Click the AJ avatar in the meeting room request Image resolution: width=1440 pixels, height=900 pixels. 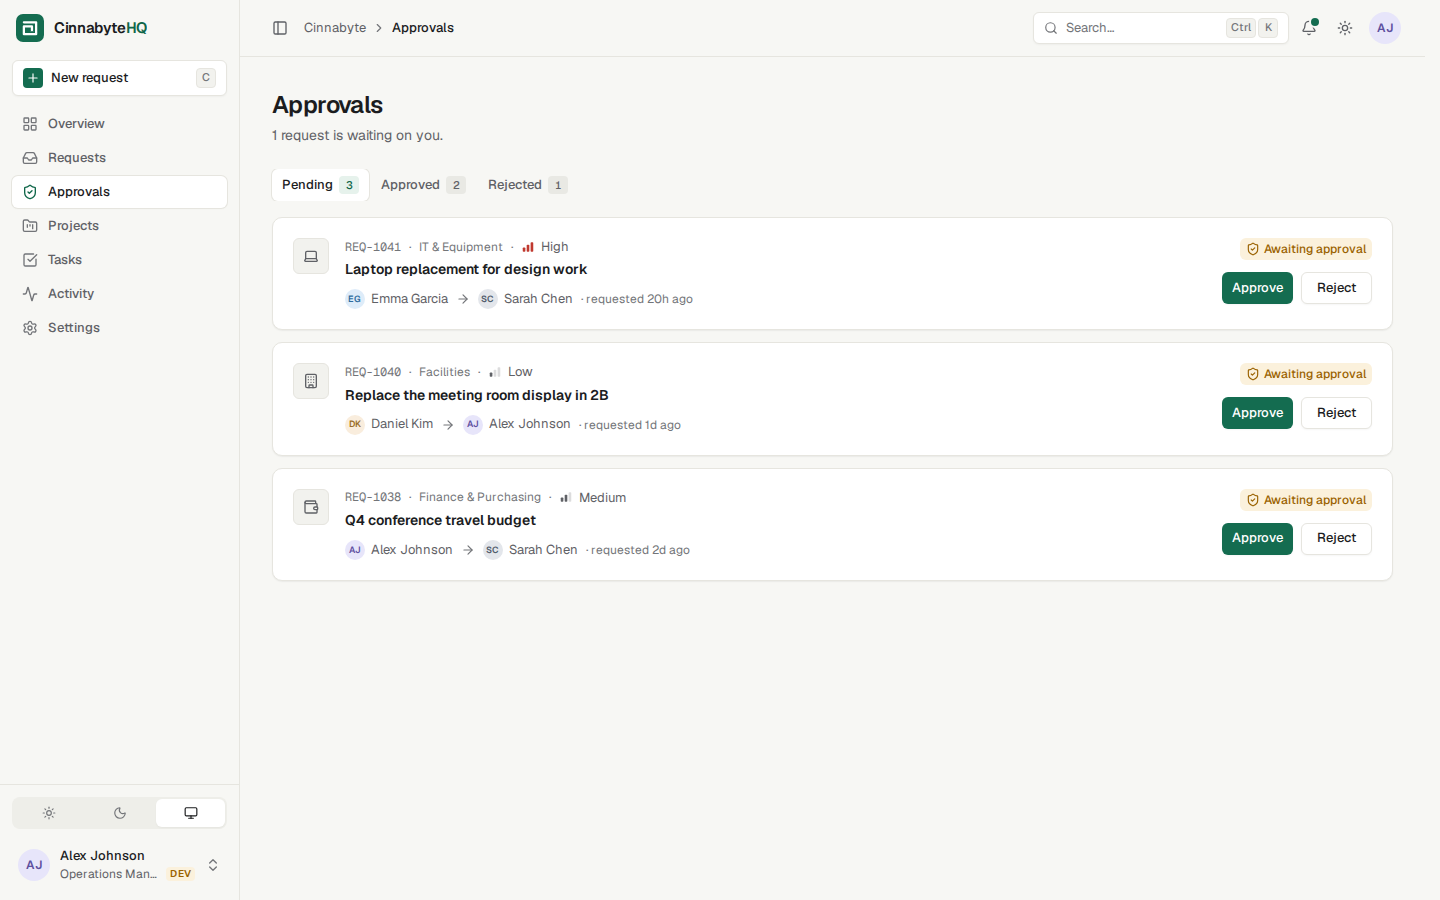pyautogui.click(x=473, y=424)
